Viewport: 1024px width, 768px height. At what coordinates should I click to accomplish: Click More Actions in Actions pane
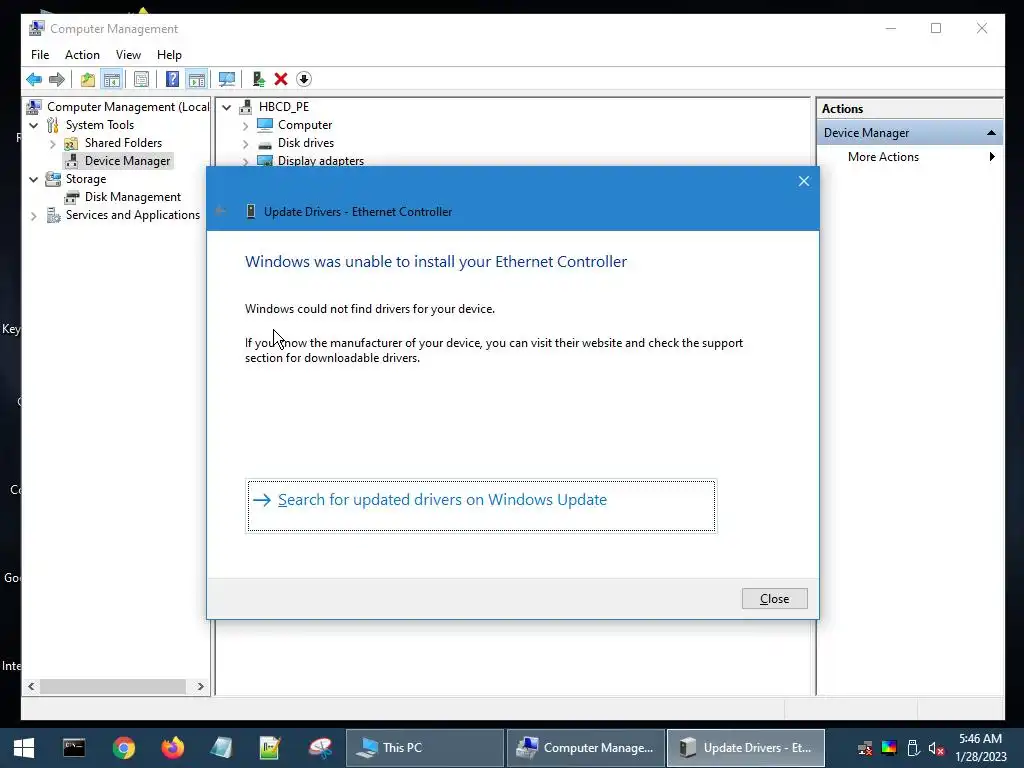[883, 157]
